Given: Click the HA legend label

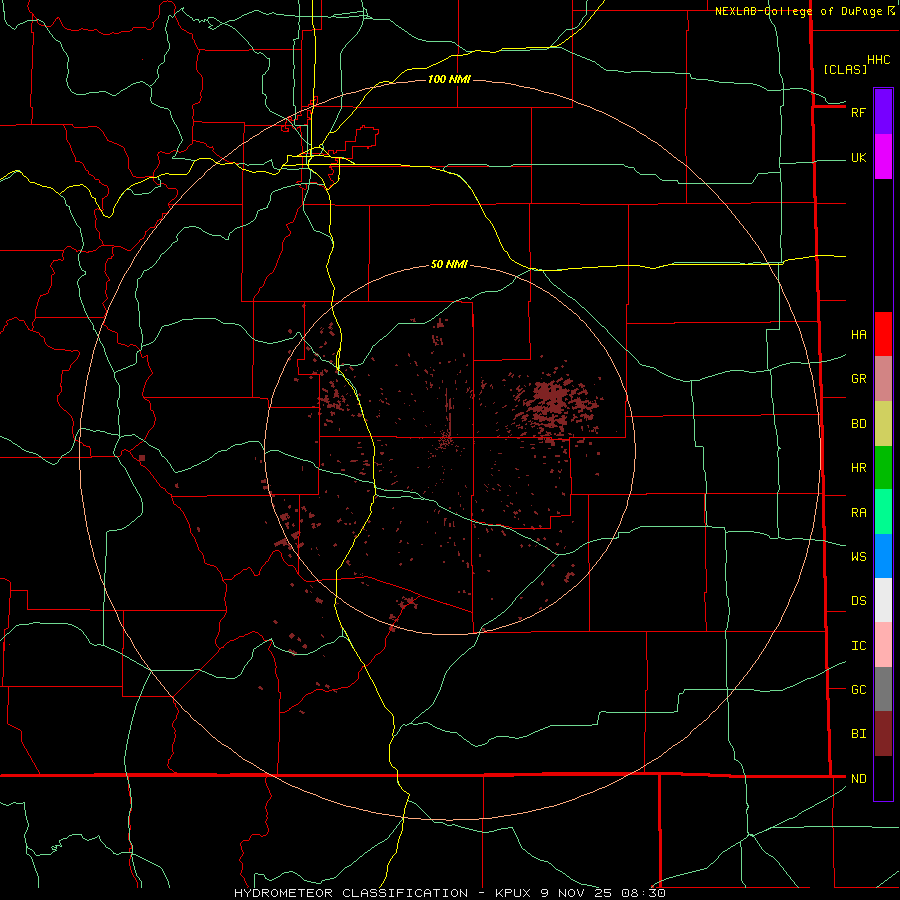Looking at the screenshot, I should pyautogui.click(x=858, y=335).
